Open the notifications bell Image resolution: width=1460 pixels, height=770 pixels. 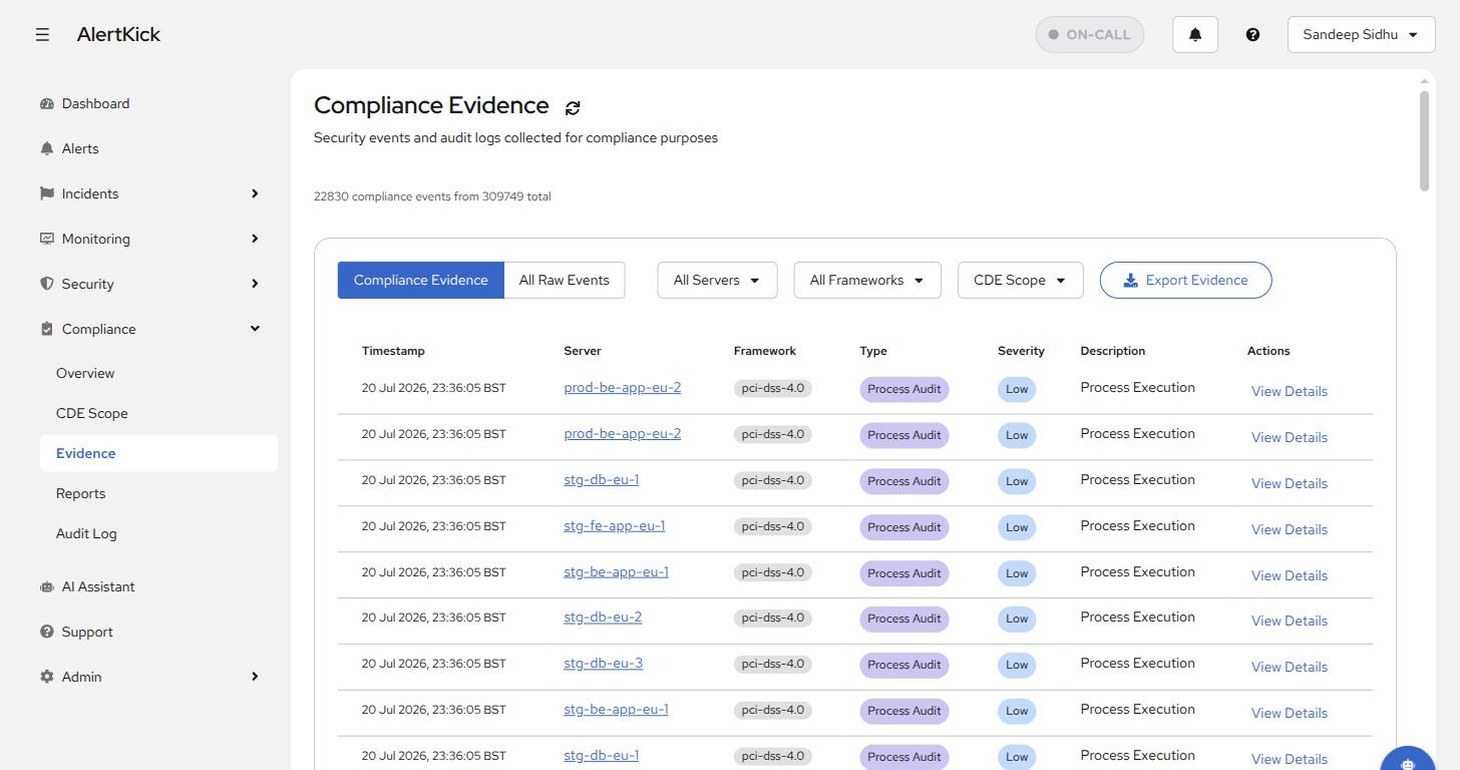coord(1195,34)
